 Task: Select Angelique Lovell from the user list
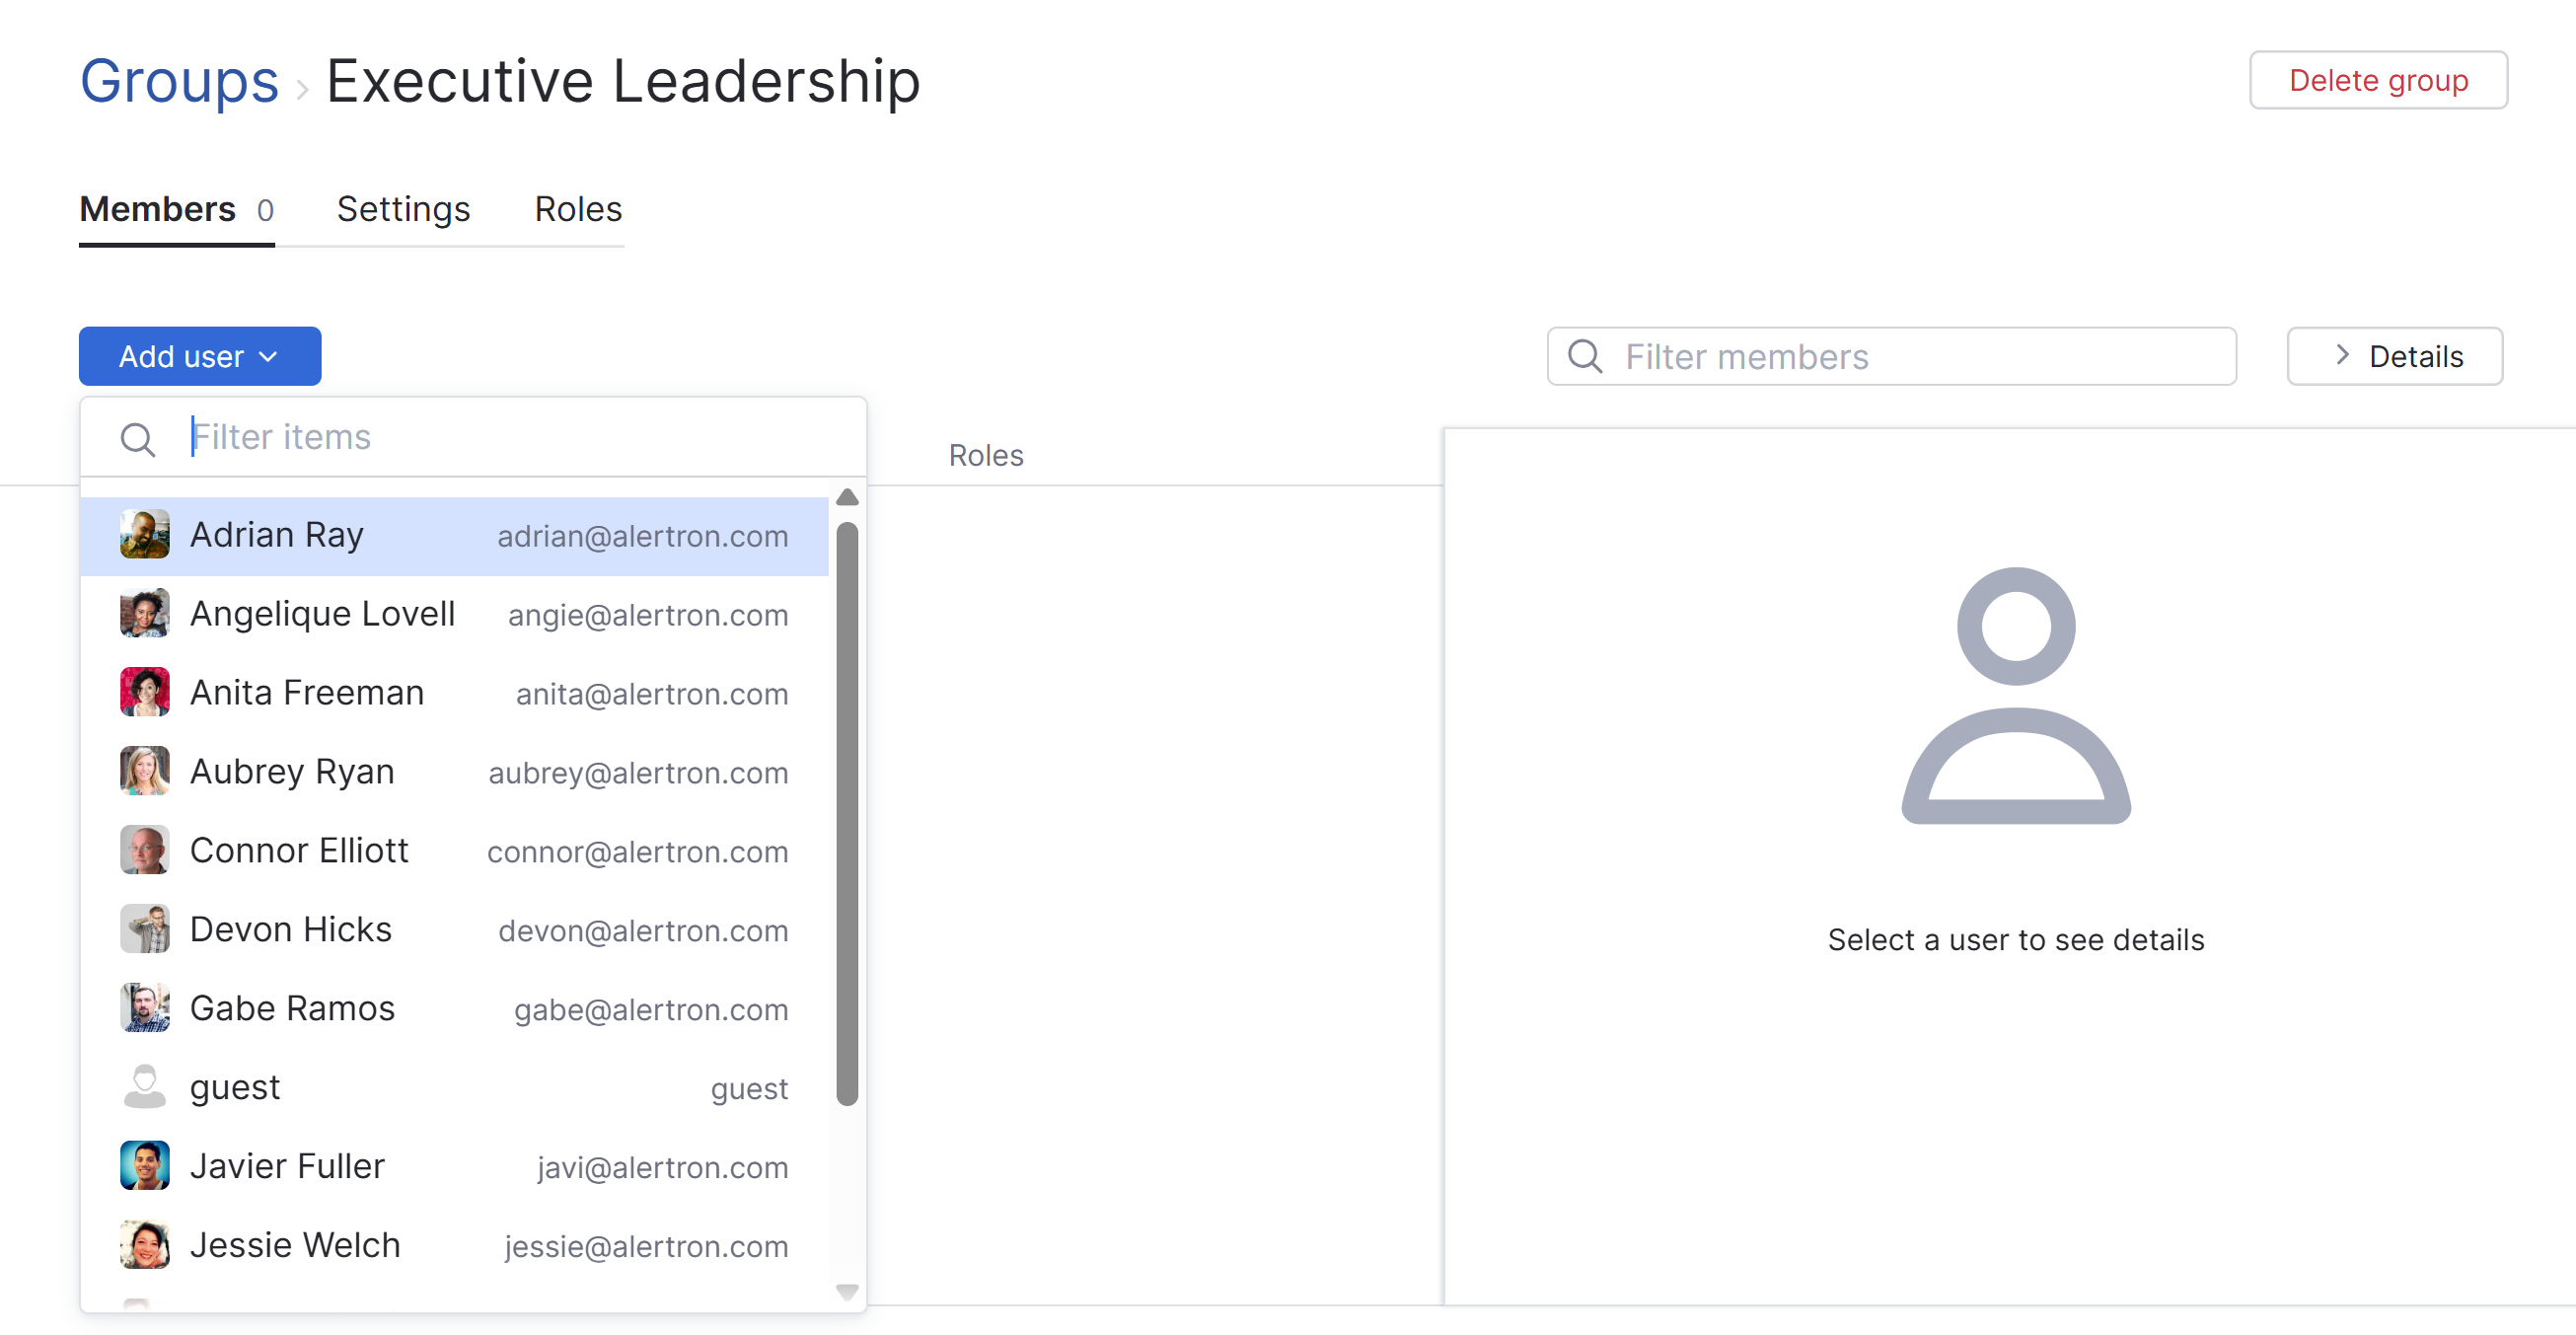pyautogui.click(x=322, y=613)
